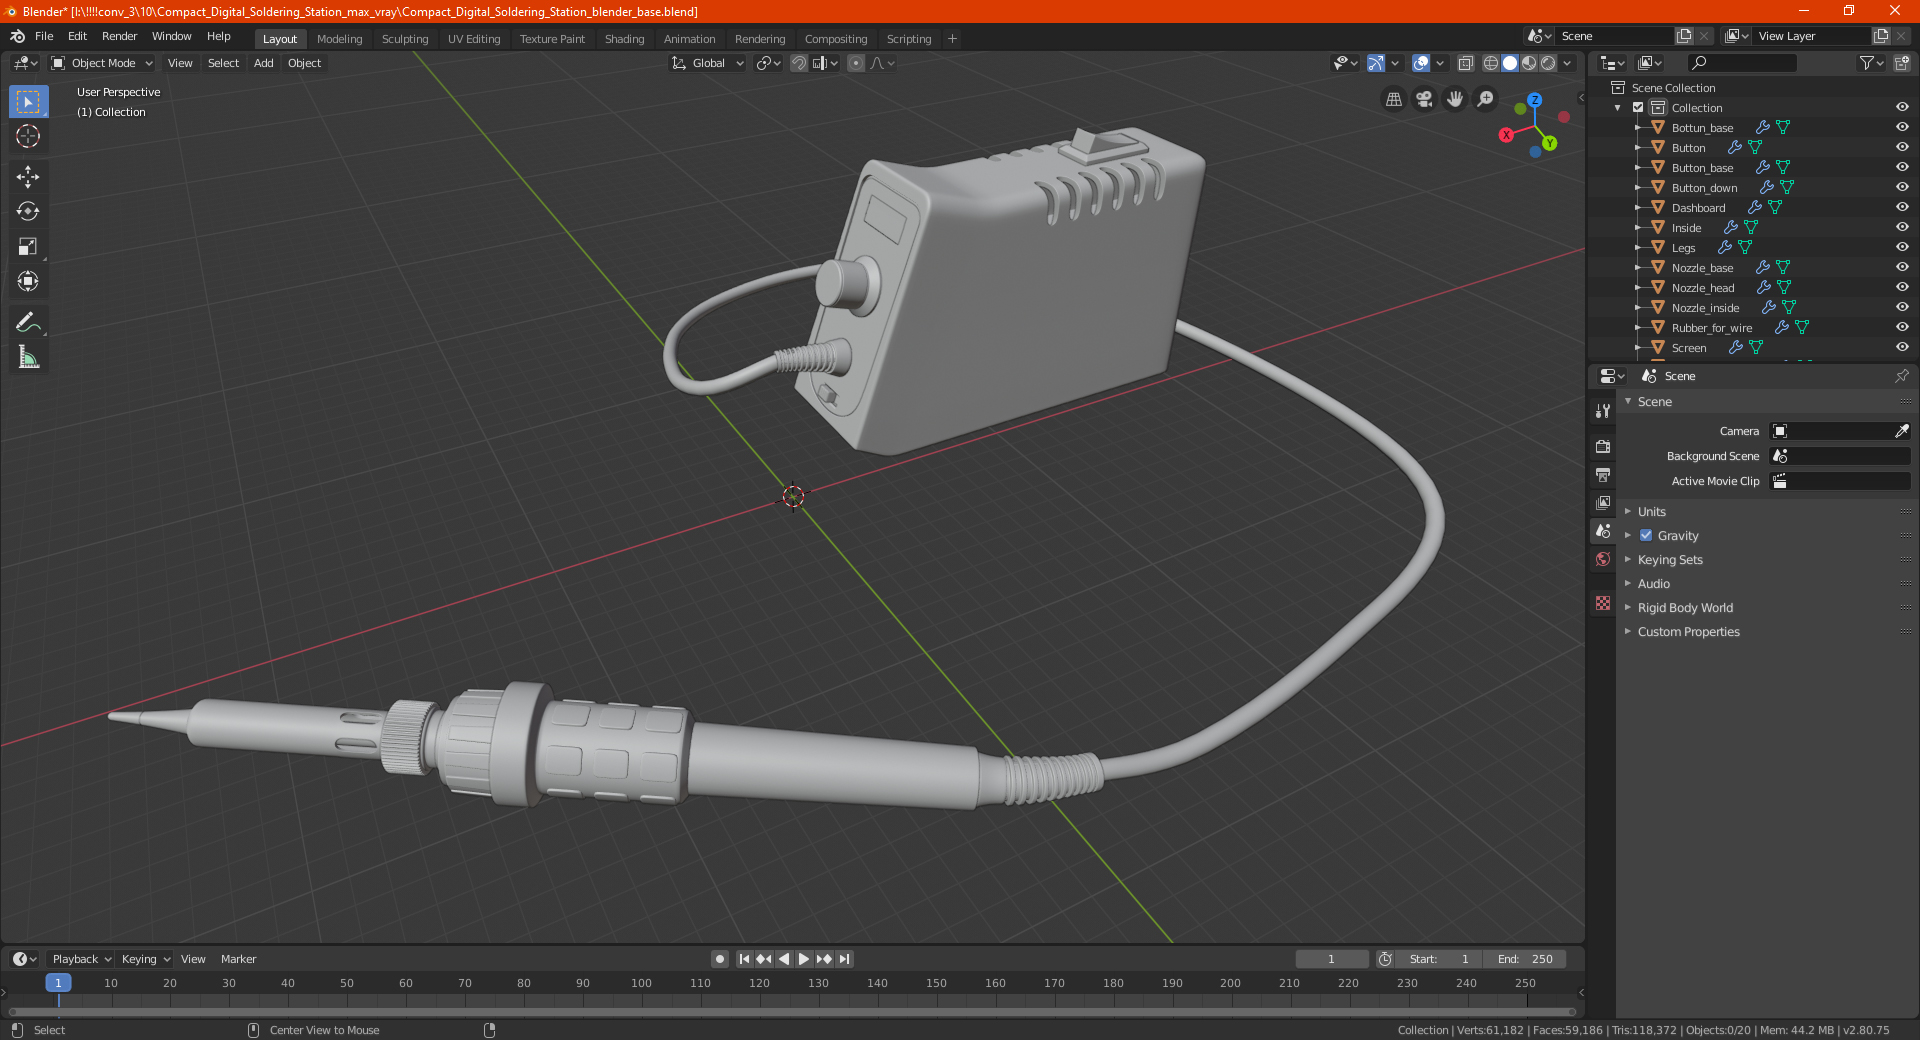Click the Z axis on navigation gizmo
The height and width of the screenshot is (1040, 1920).
click(x=1534, y=100)
